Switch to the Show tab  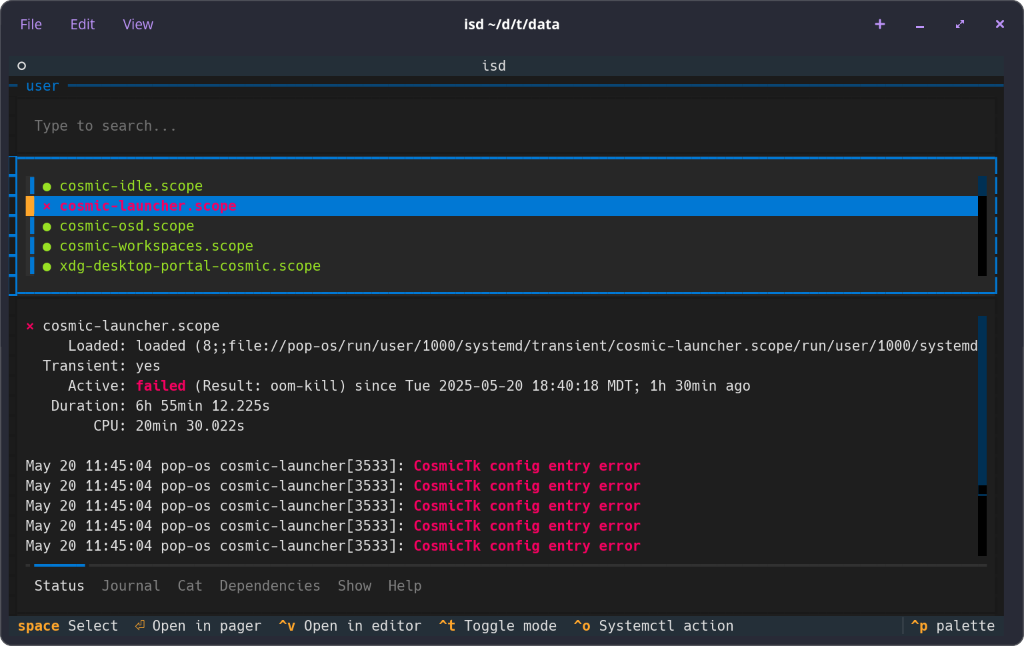click(355, 586)
